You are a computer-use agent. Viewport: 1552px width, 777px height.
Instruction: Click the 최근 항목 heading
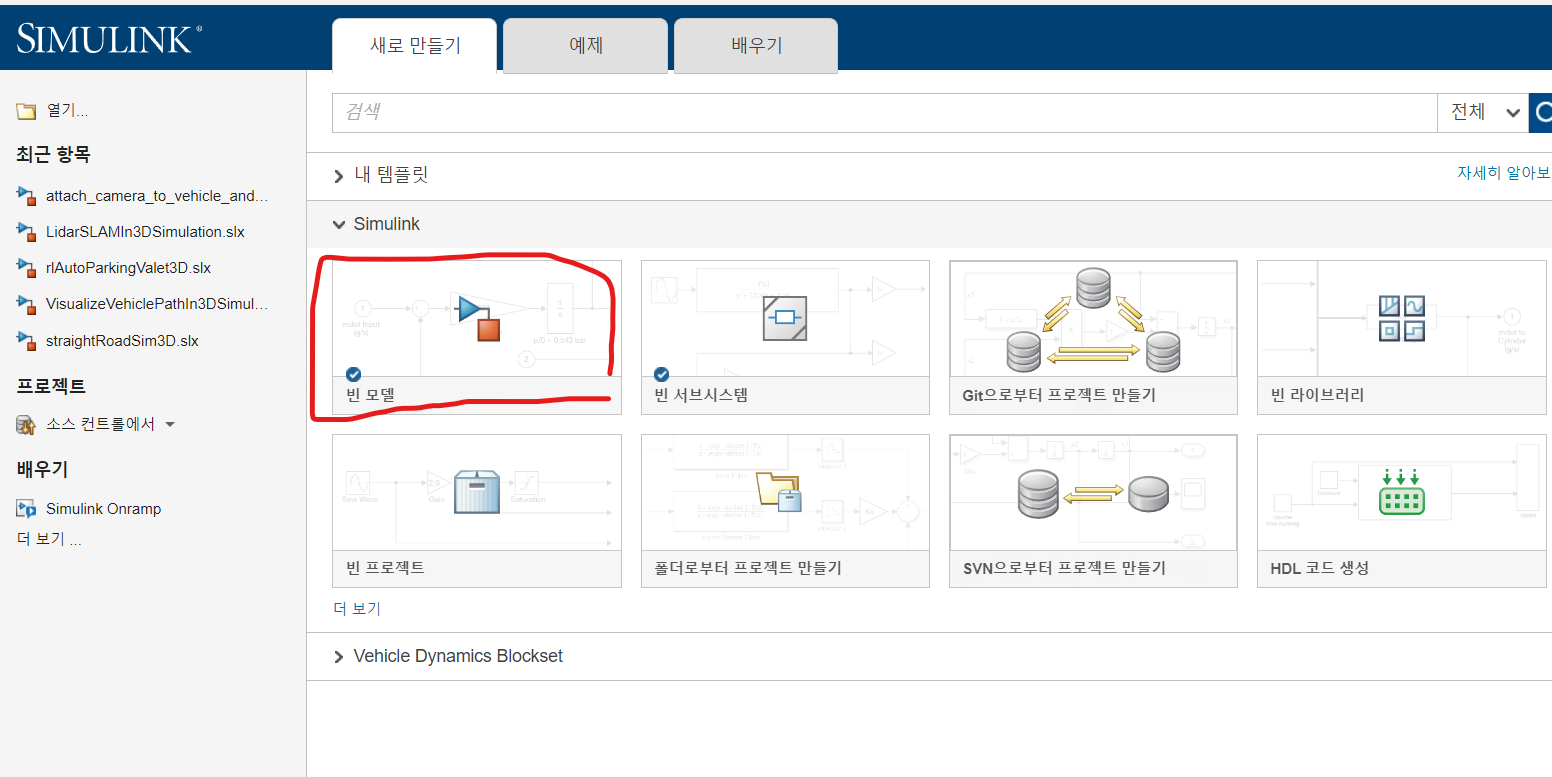53,154
